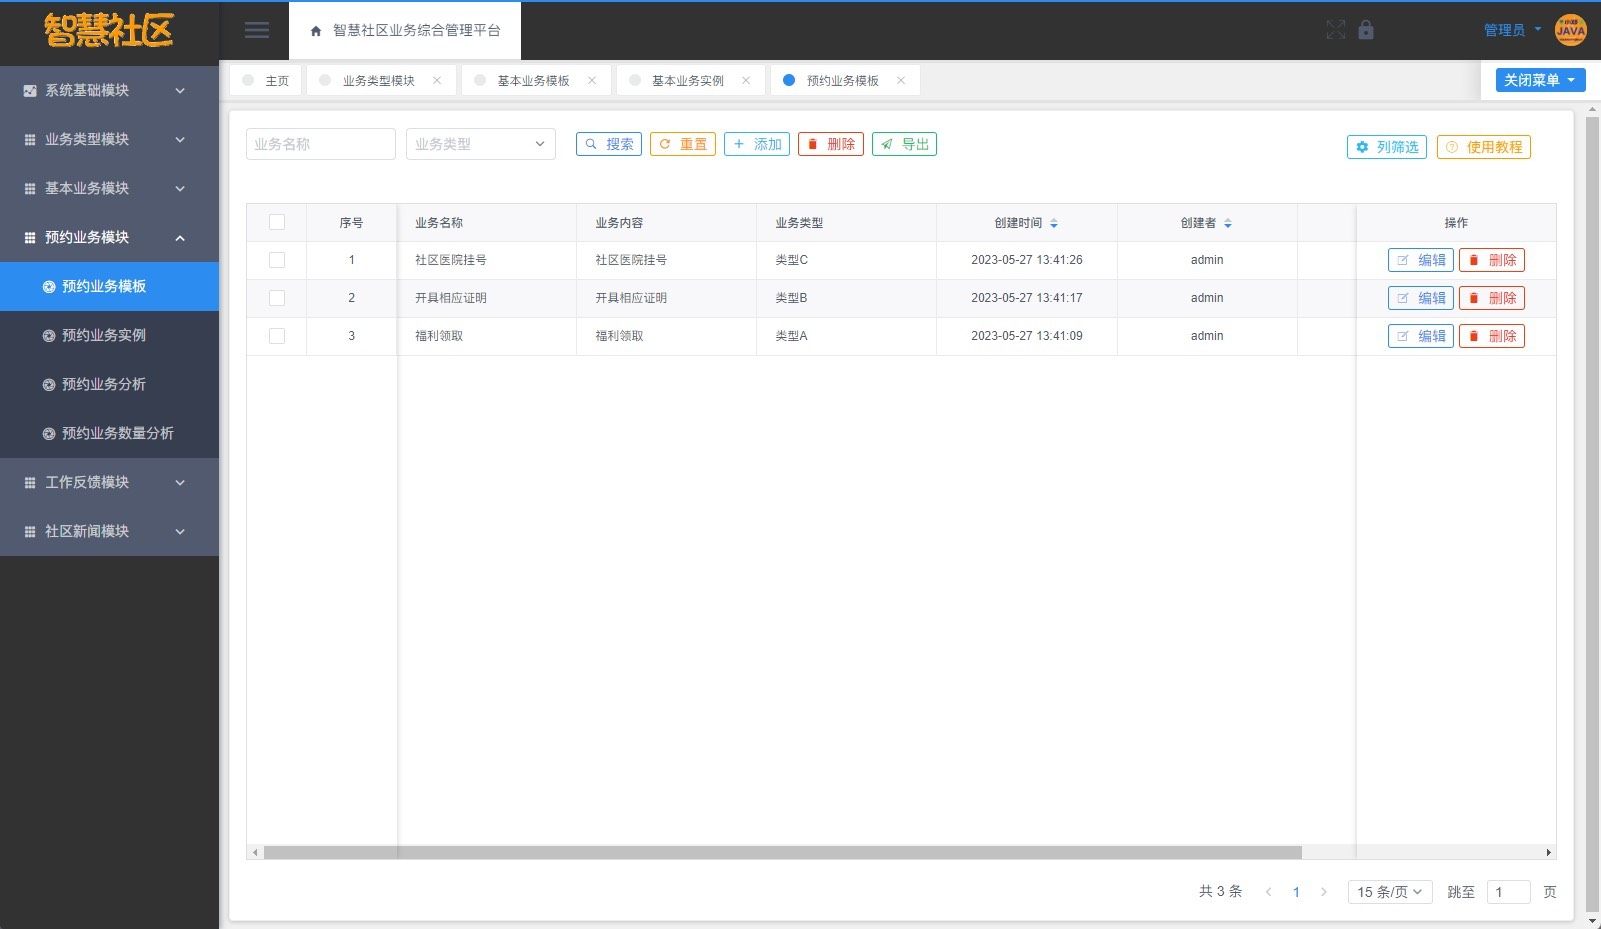Expand the 系统基础模块 sidebar menu
Image resolution: width=1601 pixels, height=929 pixels.
[109, 90]
